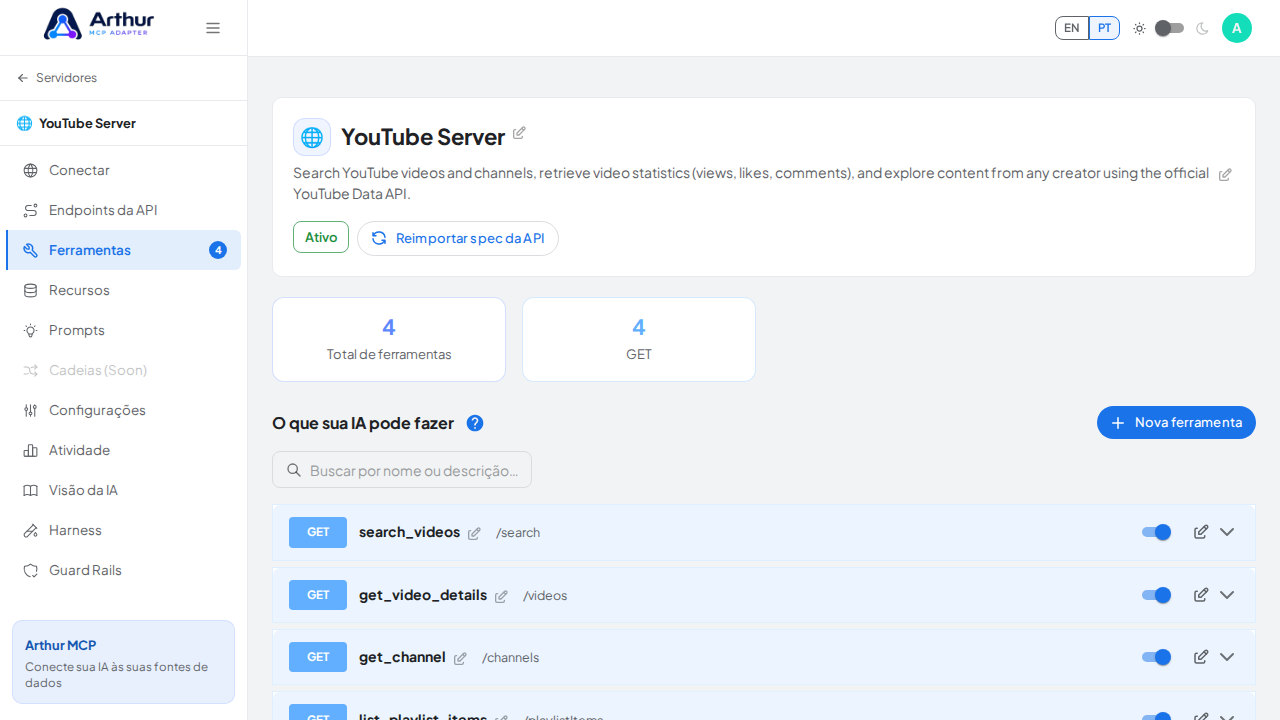Viewport: 1280px width, 720px height.
Task: Disable the search_videos tool toggle
Action: pos(1157,532)
